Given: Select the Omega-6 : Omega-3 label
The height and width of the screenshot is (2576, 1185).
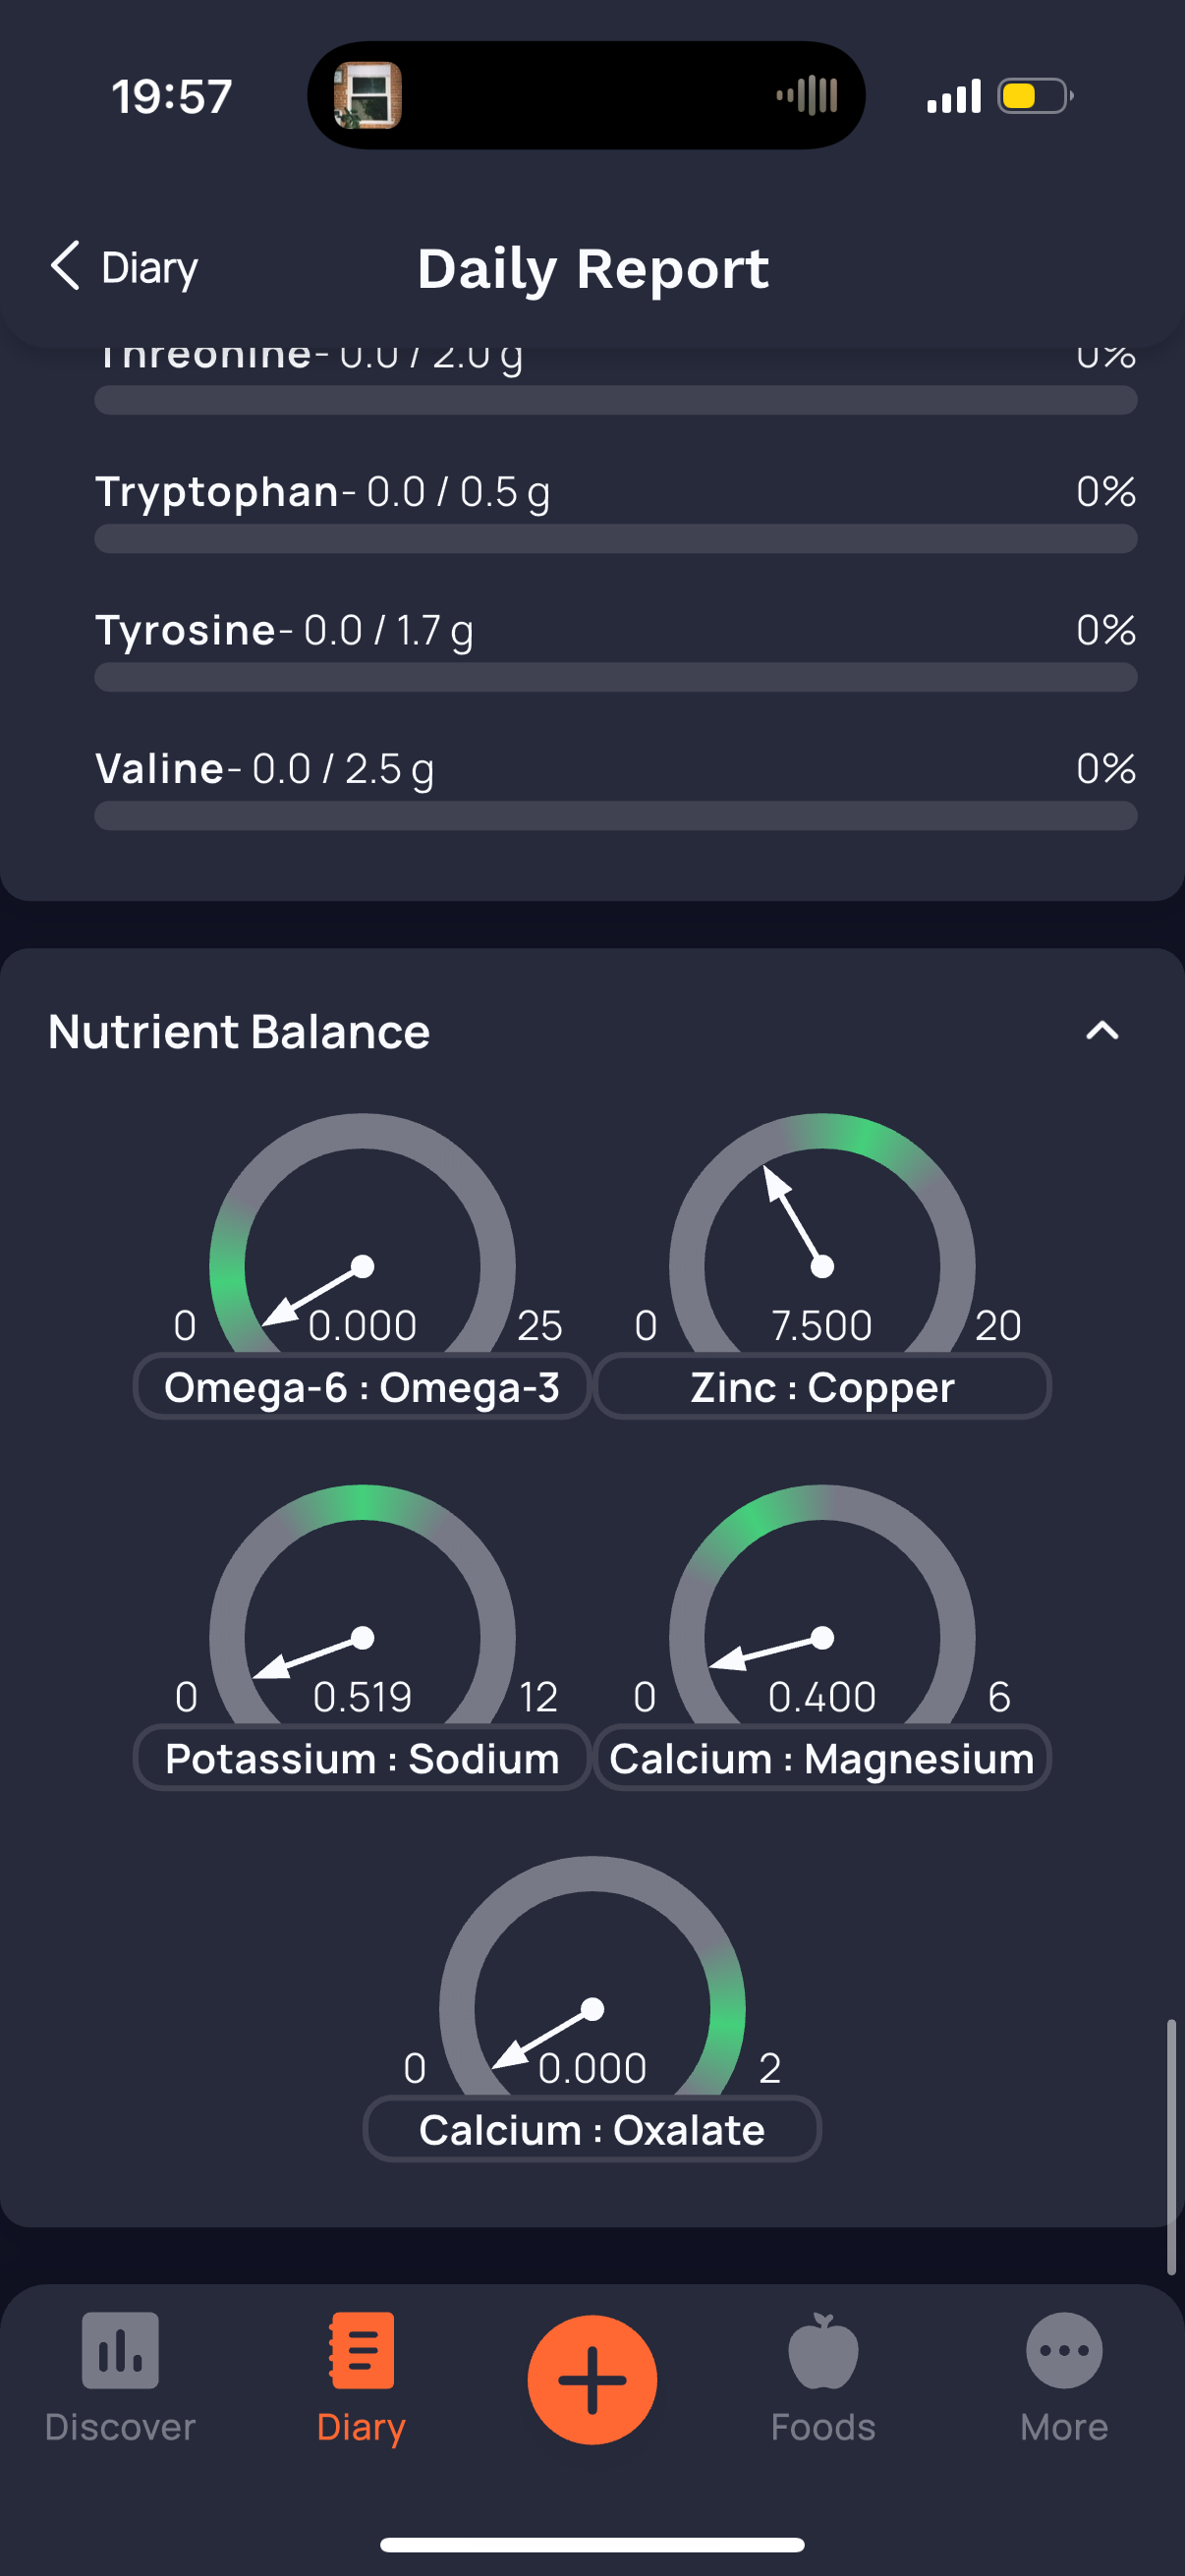Looking at the screenshot, I should pos(362,1387).
